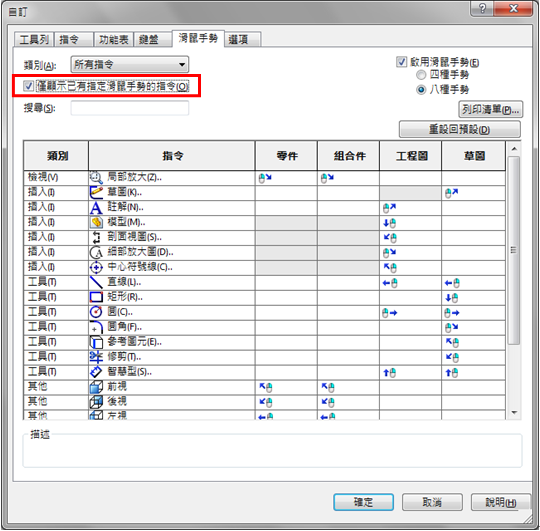Click into the 搜尋 search field
540x531 pixels.
point(129,108)
